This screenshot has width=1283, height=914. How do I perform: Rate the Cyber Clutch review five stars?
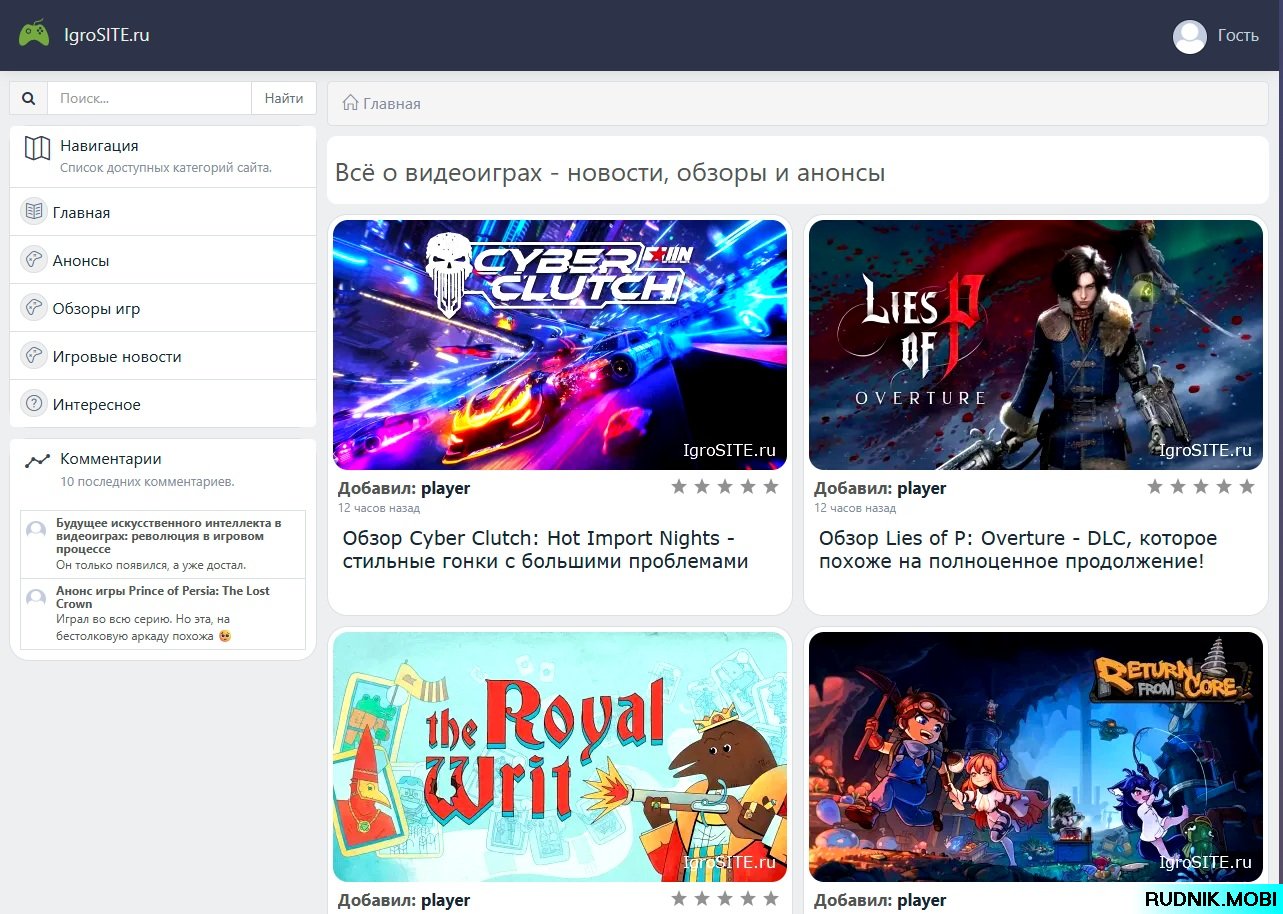click(x=771, y=487)
